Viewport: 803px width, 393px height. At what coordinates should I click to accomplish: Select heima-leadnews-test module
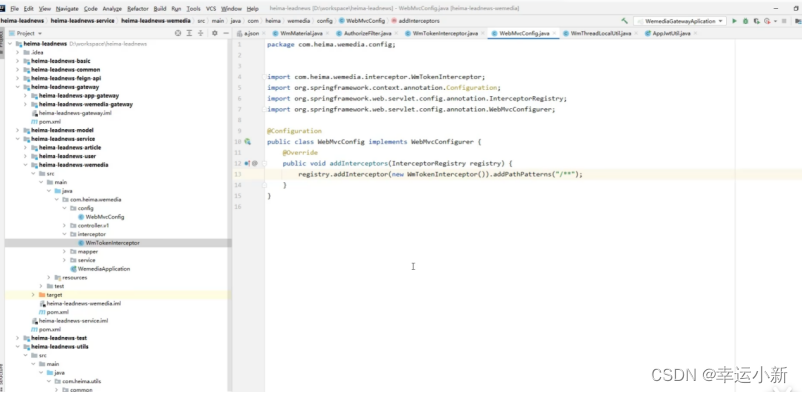click(x=59, y=338)
